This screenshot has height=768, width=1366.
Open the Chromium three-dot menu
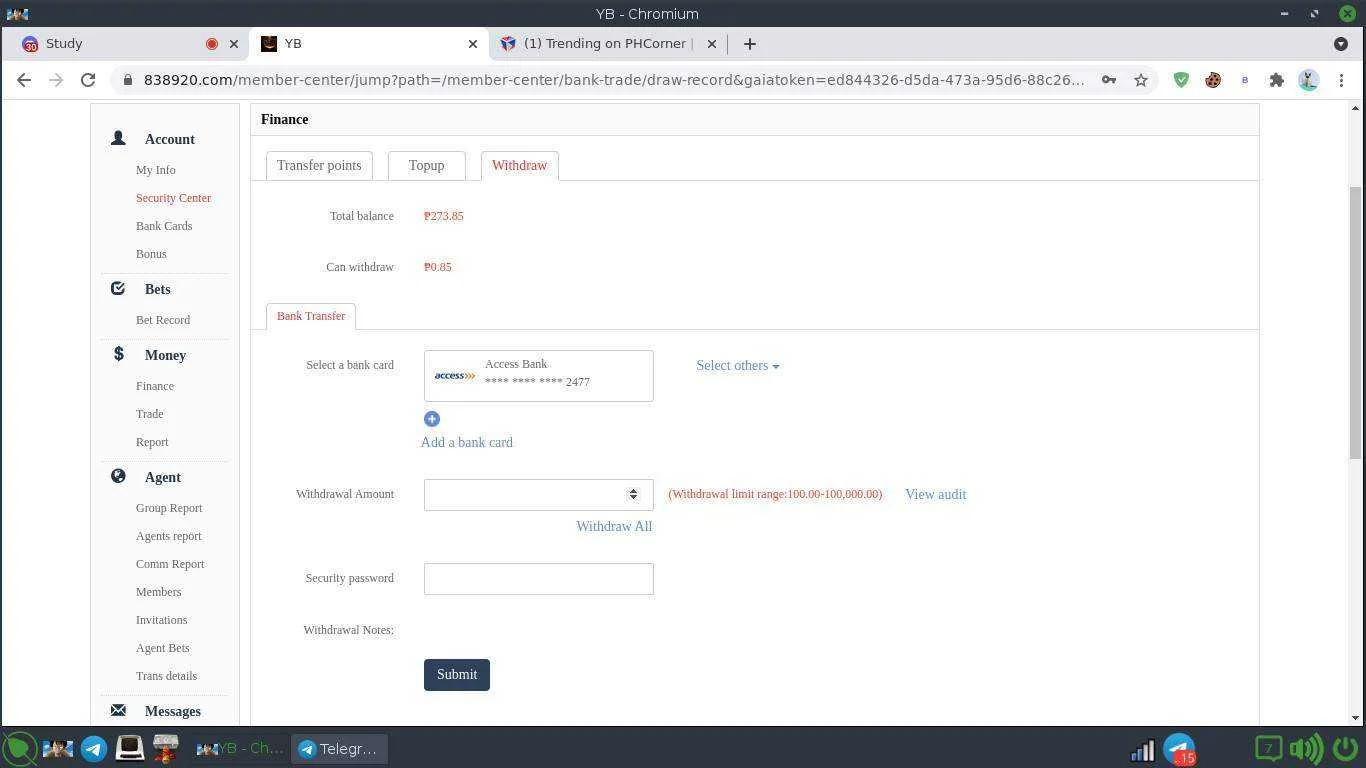pyautogui.click(x=1342, y=80)
